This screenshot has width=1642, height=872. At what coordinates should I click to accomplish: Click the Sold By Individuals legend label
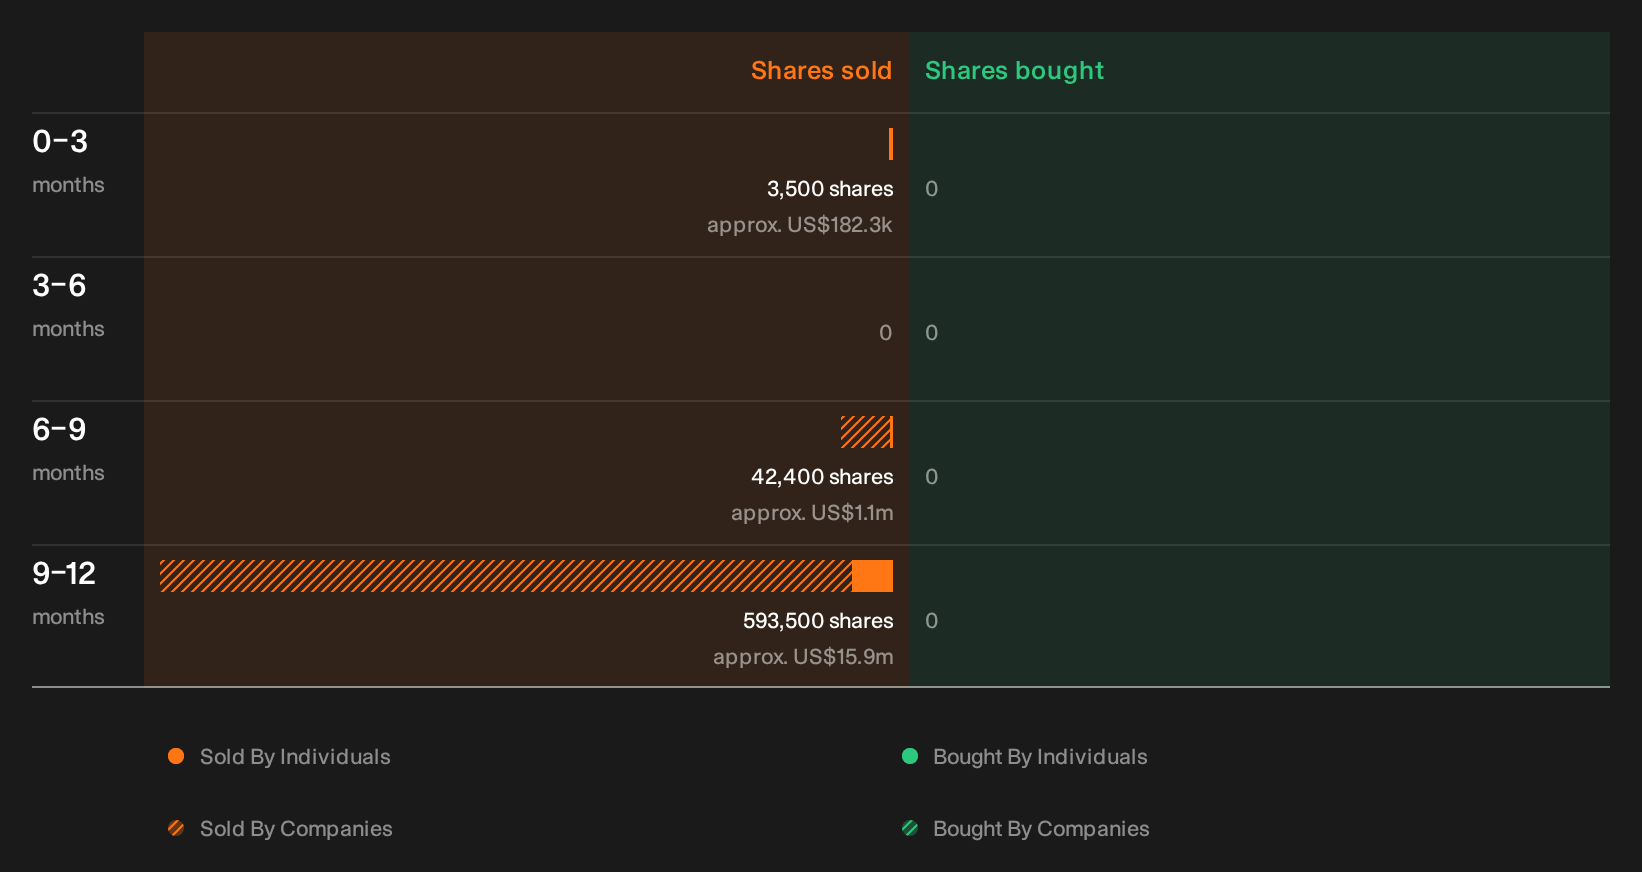pos(295,757)
